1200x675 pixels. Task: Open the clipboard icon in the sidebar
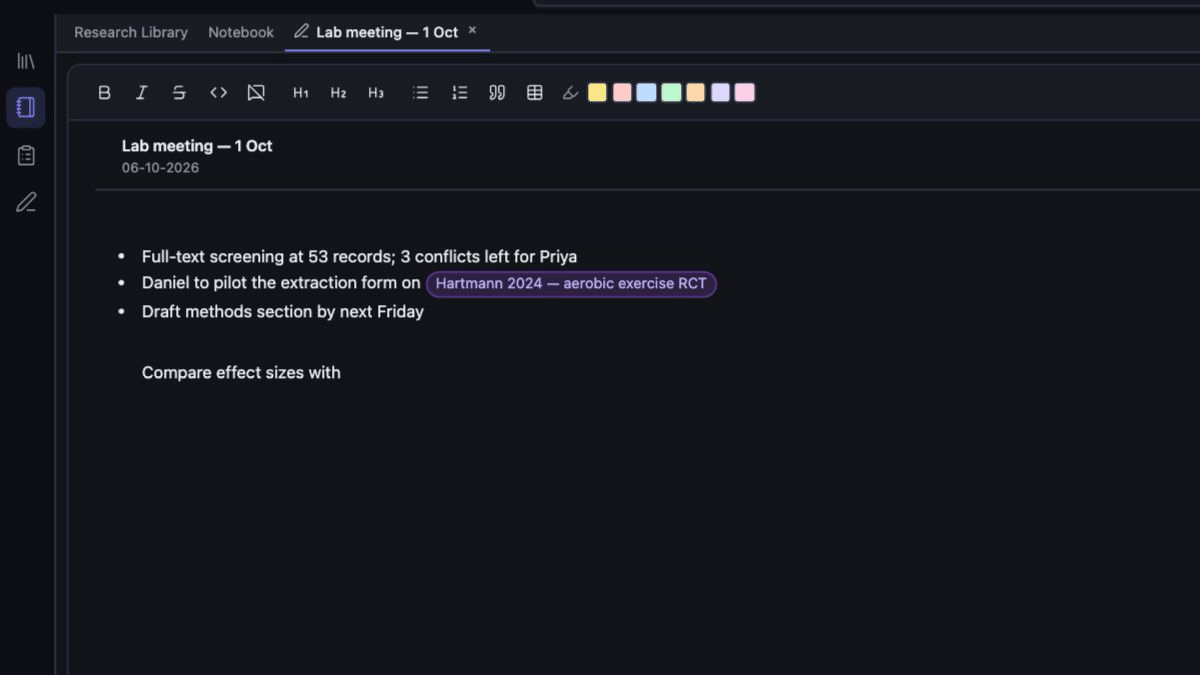pyautogui.click(x=26, y=155)
